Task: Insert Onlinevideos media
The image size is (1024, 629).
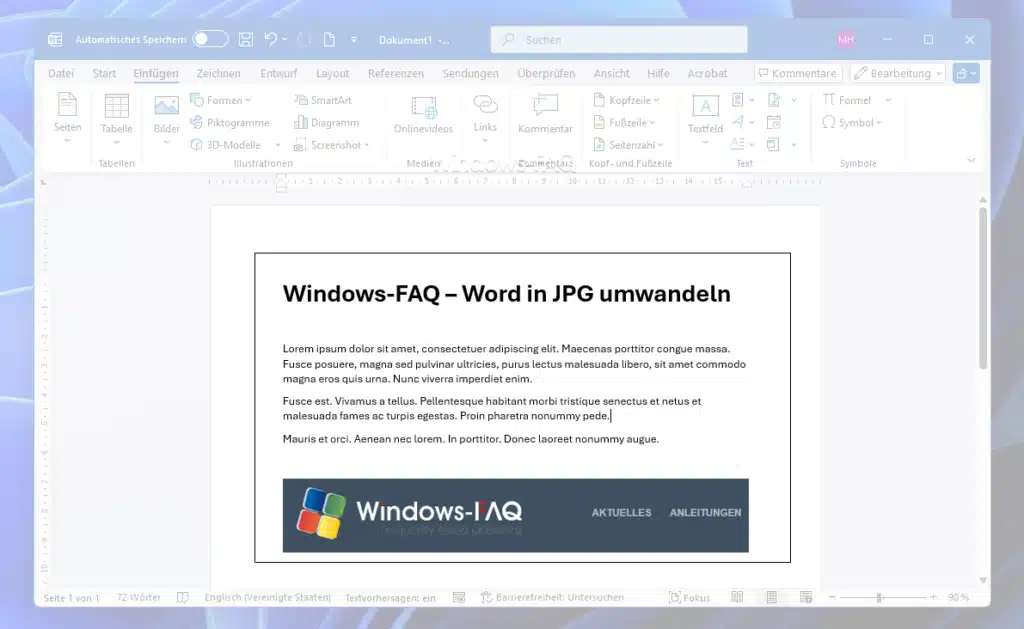Action: (x=423, y=116)
